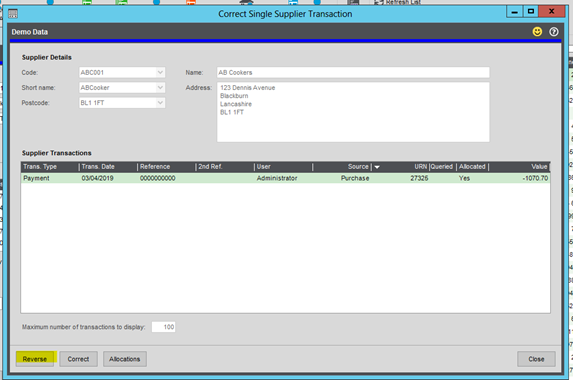Image resolution: width=573 pixels, height=380 pixels.
Task: Click the Queried column header
Action: (x=443, y=167)
